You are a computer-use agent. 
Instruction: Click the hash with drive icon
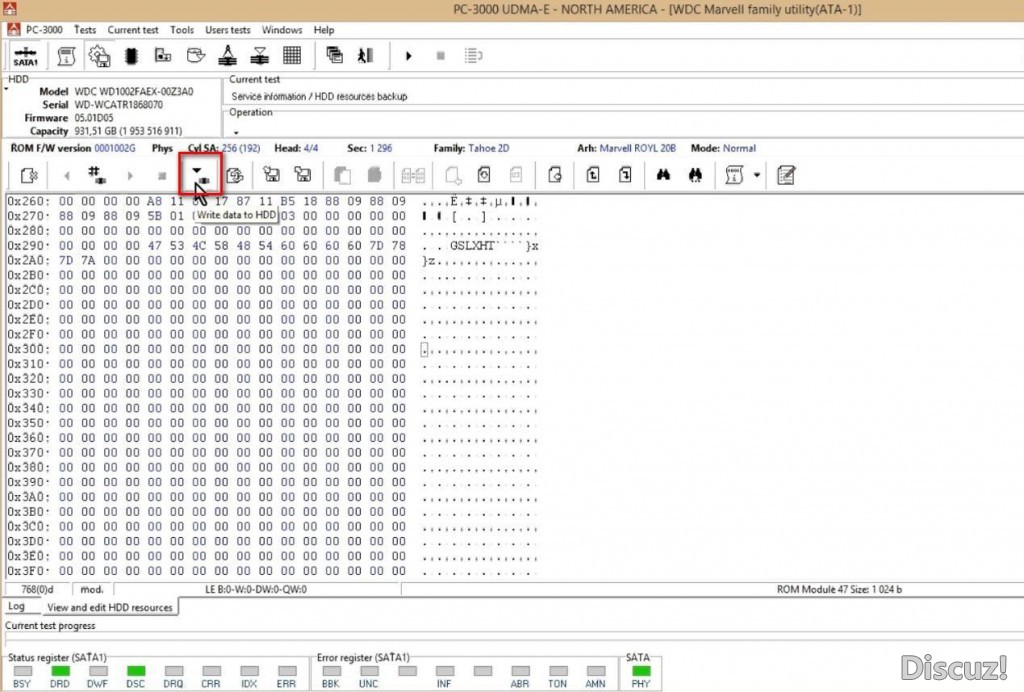tap(97, 174)
